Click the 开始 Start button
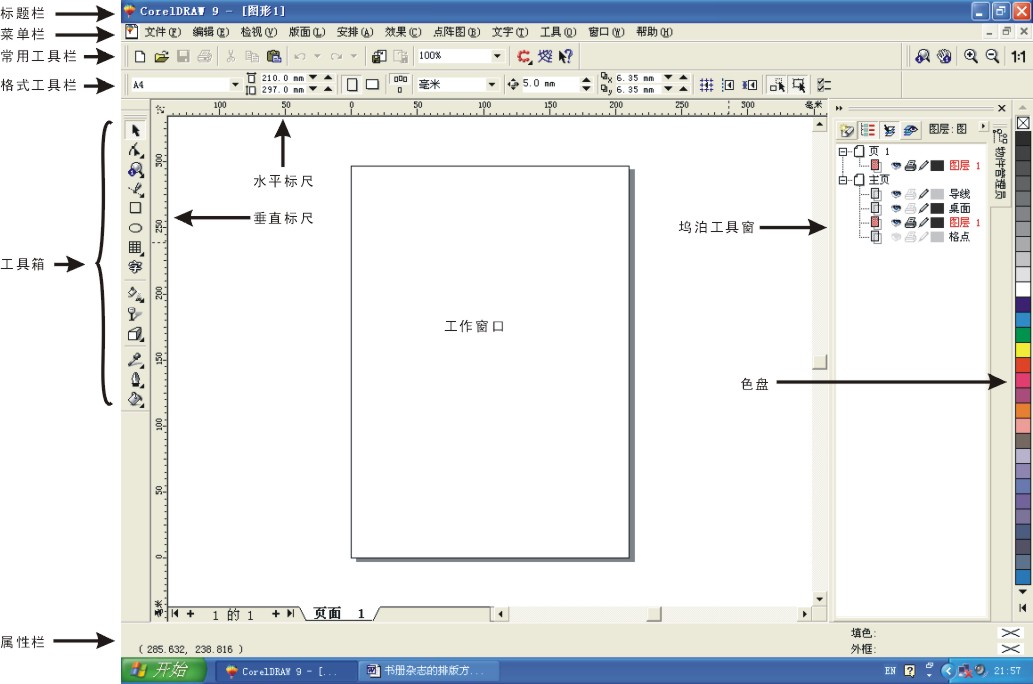Viewport: 1033px width, 684px height. tap(164, 670)
